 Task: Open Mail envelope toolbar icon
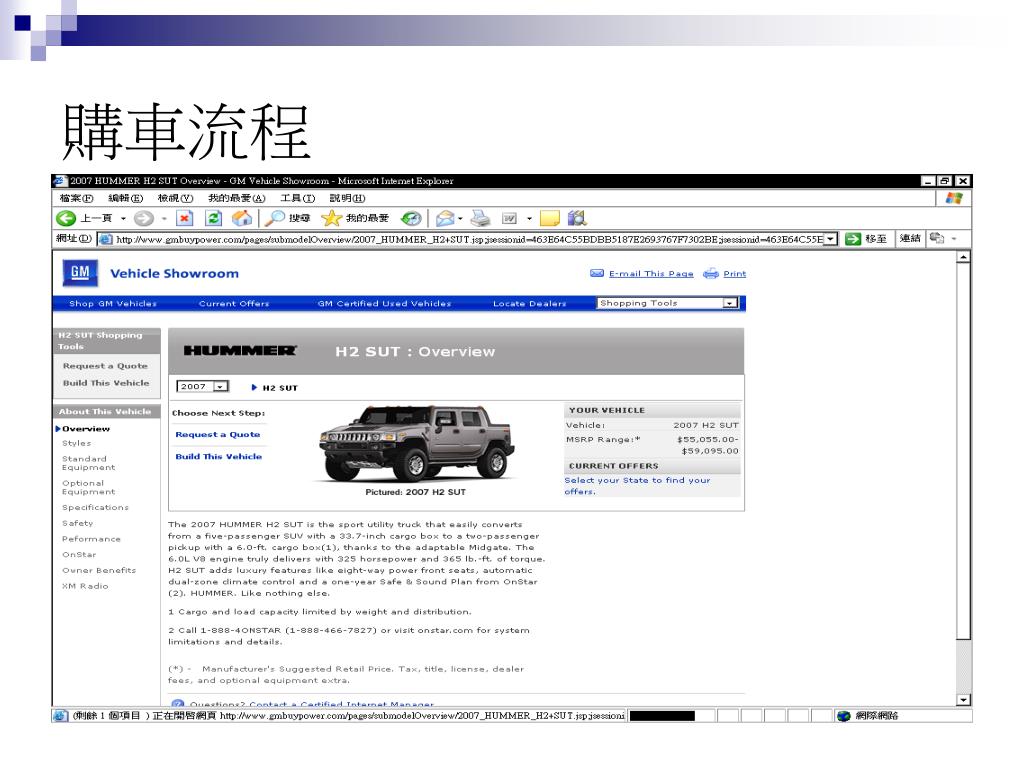pyautogui.click(x=445, y=218)
